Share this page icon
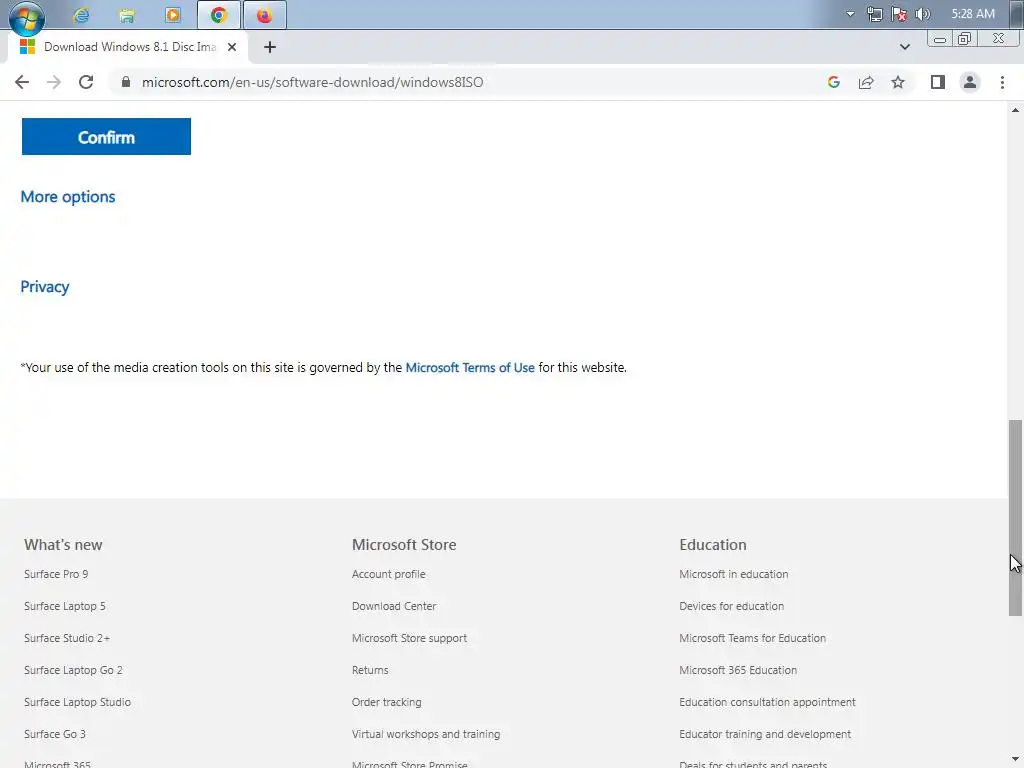This screenshot has width=1024, height=768. (866, 82)
